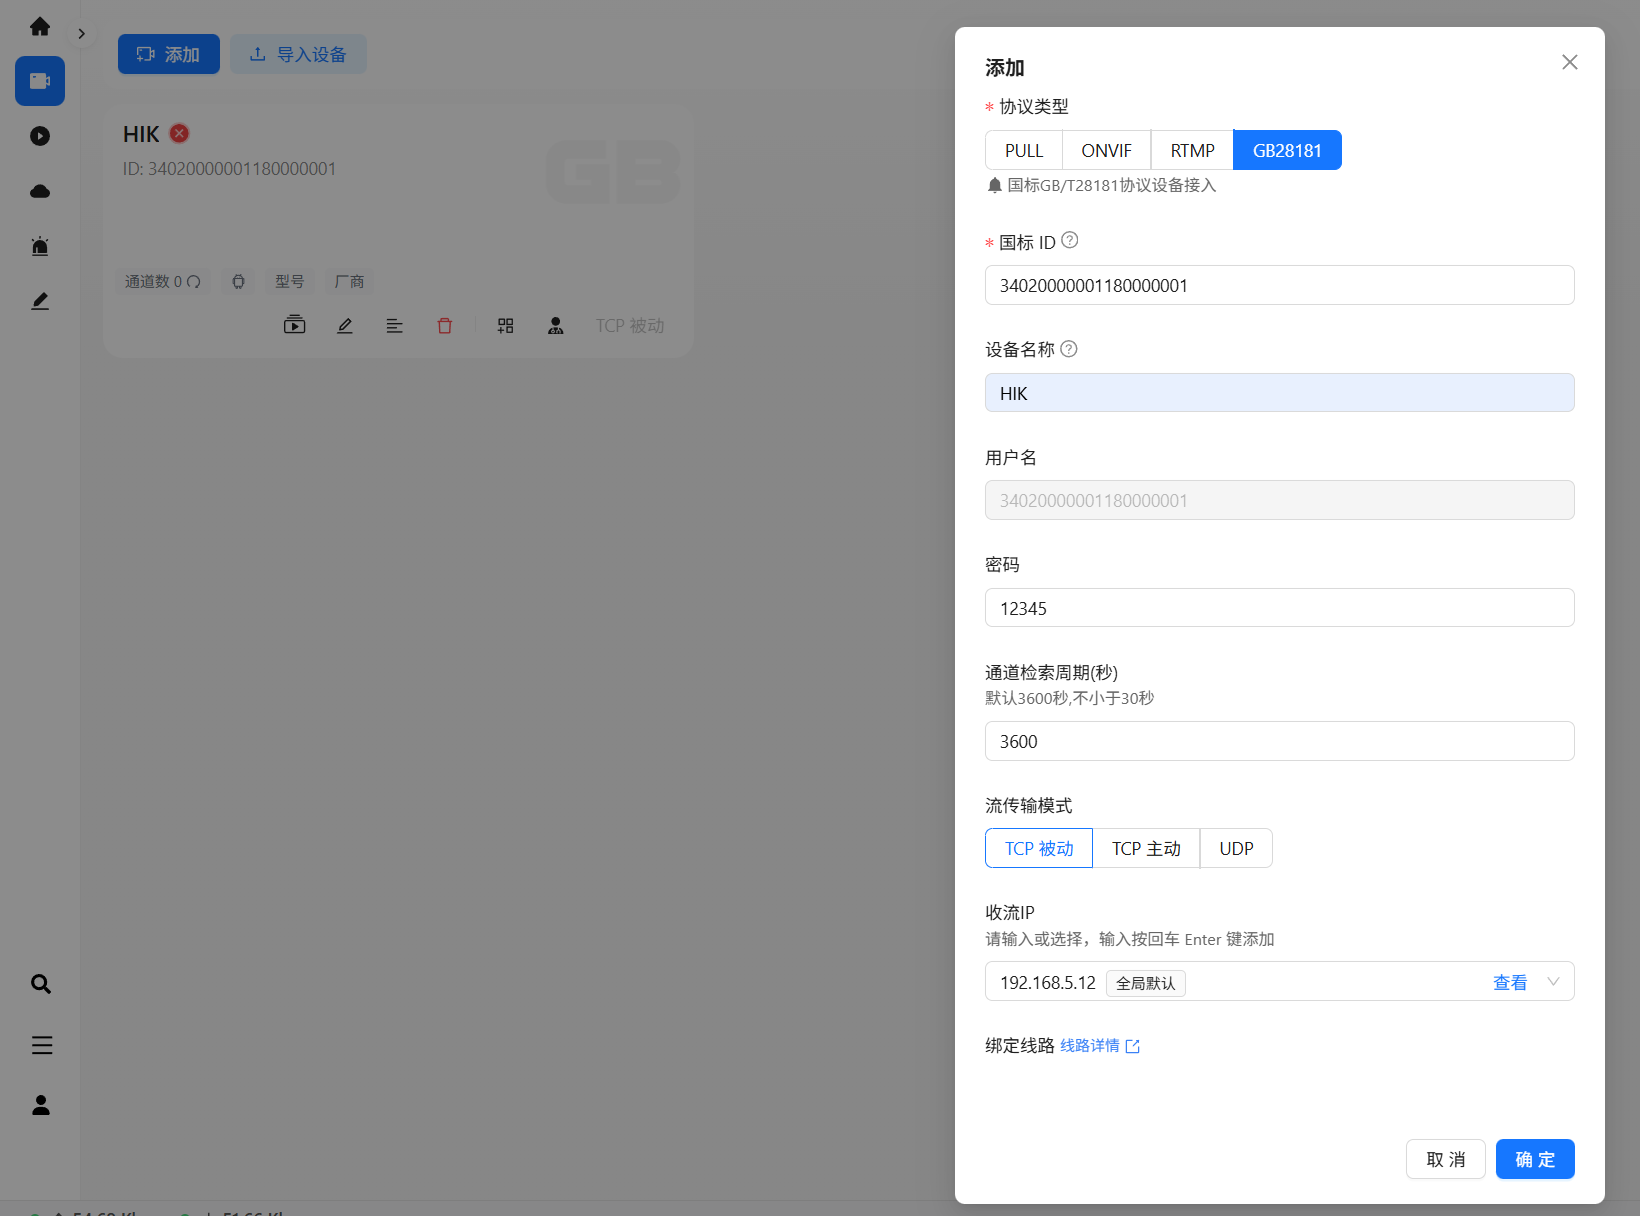Click the red trash icon on HIK card
Viewport: 1640px width, 1216px height.
445,326
